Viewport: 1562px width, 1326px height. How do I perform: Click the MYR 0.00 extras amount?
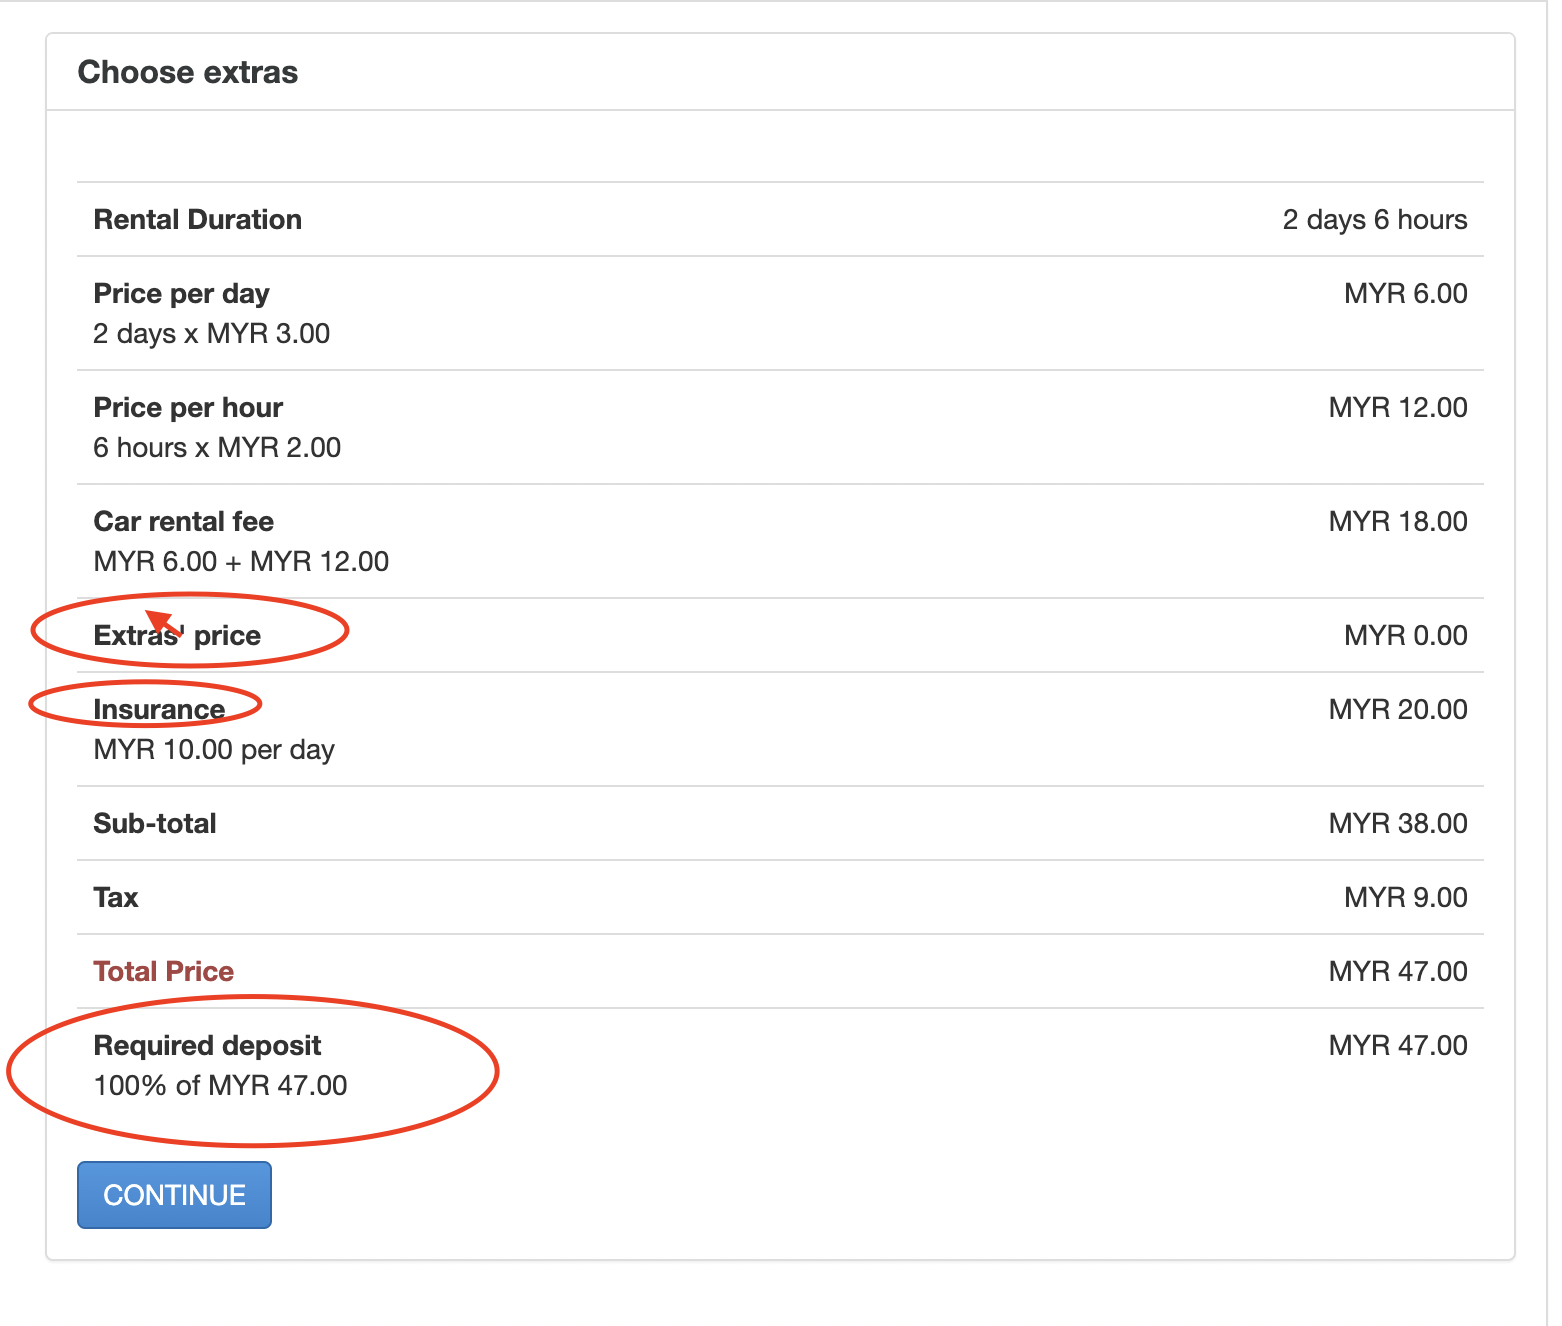click(1405, 635)
